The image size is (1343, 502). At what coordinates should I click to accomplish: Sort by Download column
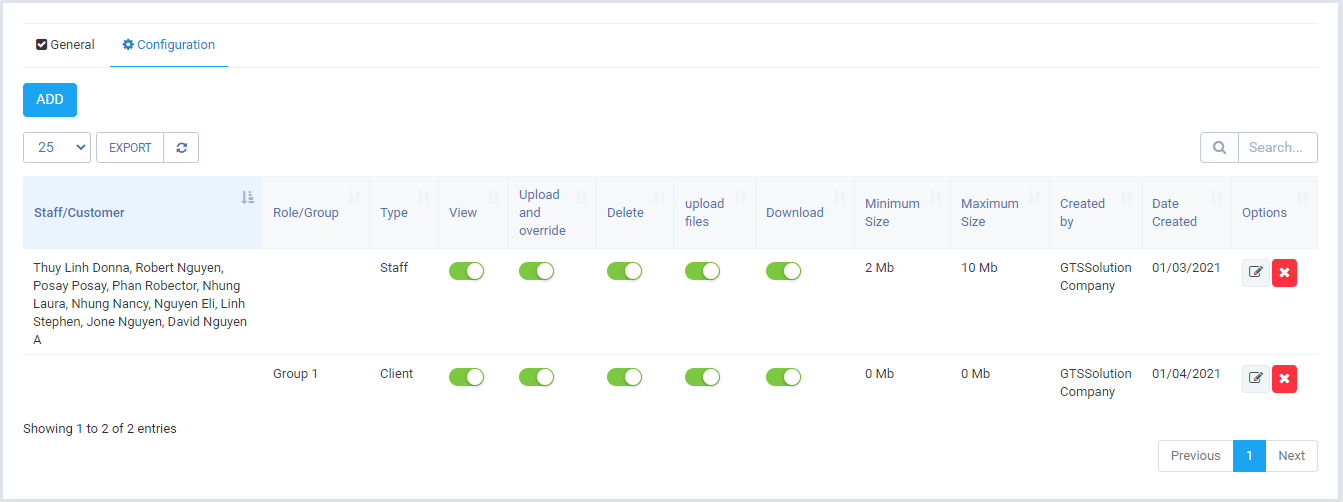point(805,212)
